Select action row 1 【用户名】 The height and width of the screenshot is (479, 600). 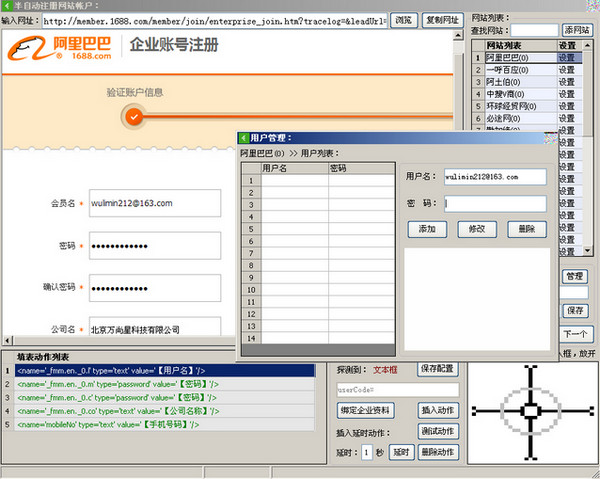click(165, 370)
